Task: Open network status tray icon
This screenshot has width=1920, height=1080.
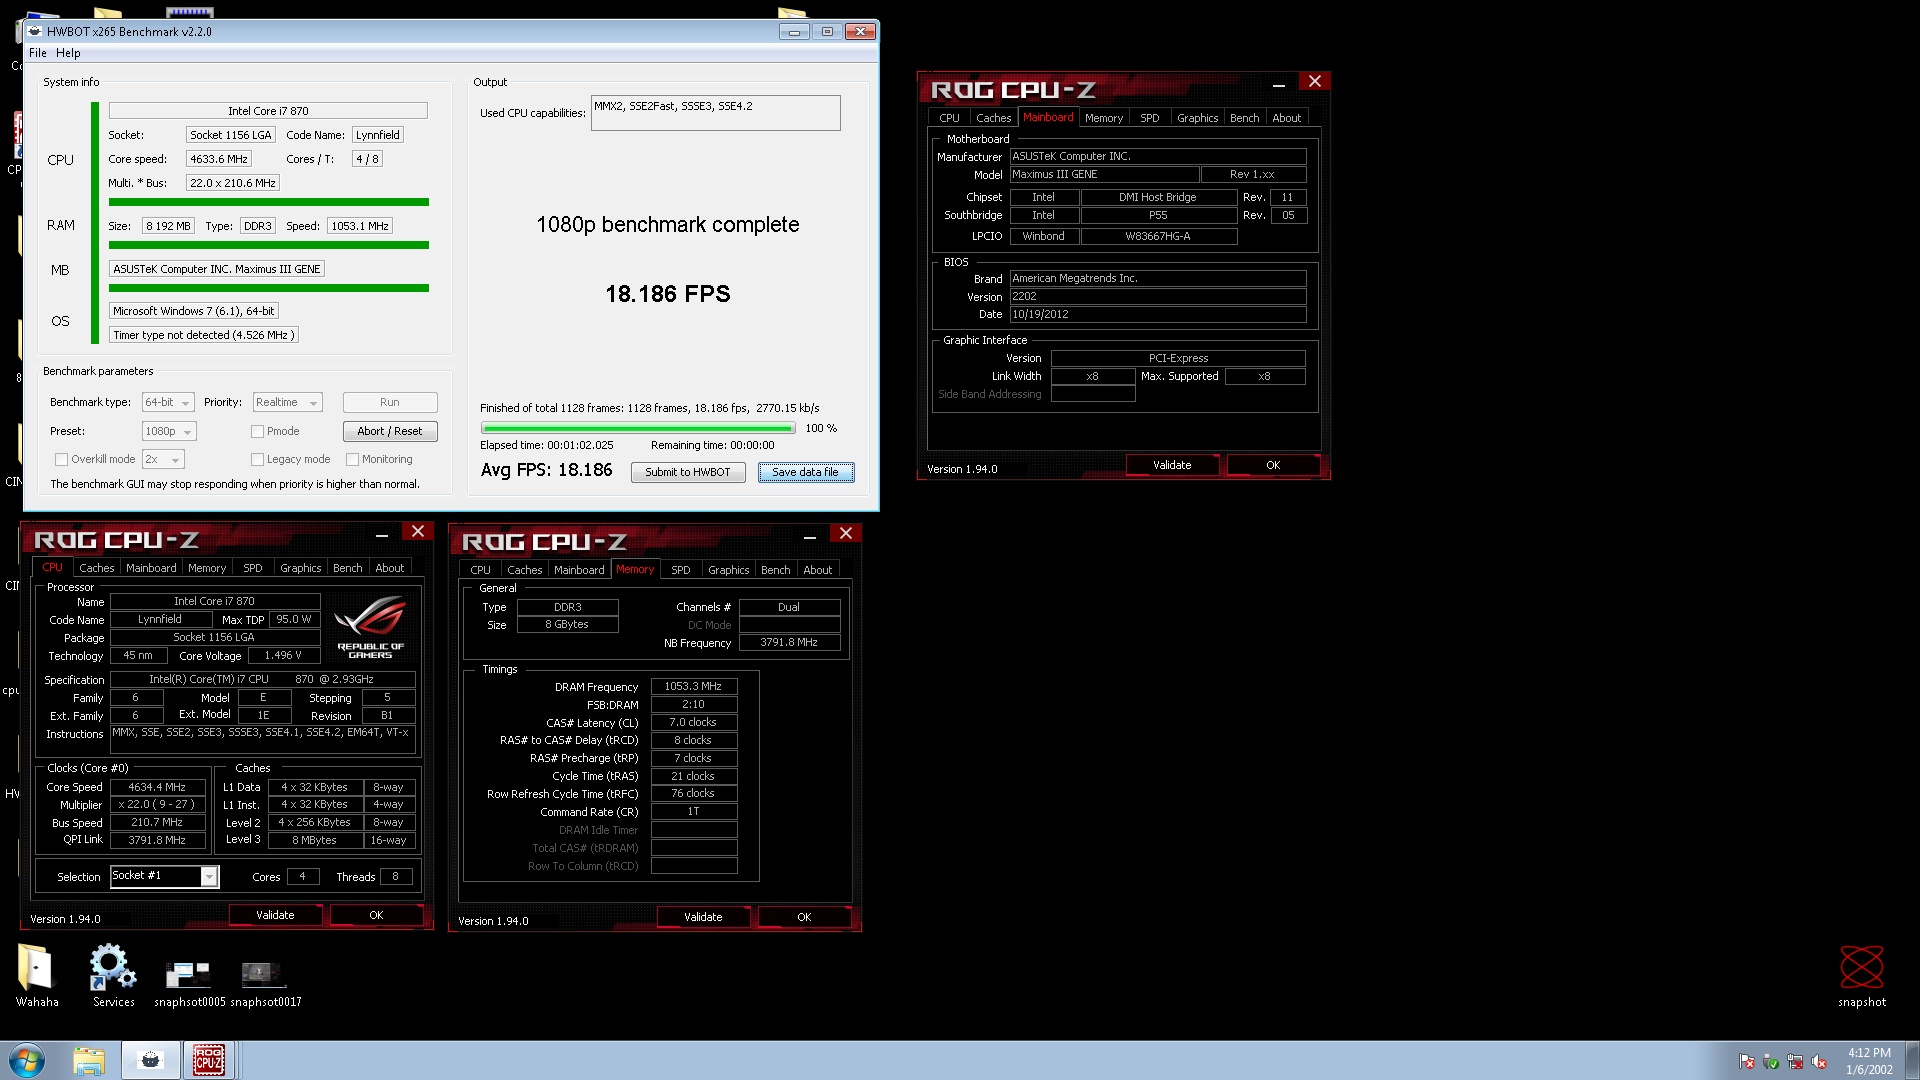Action: coord(1795,1062)
